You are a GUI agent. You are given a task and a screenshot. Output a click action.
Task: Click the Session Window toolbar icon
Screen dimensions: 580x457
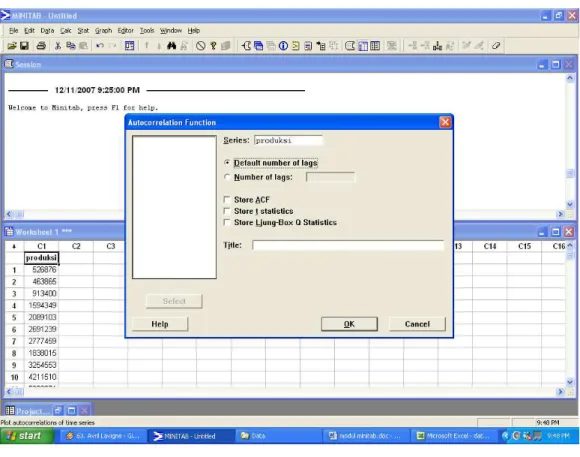[x=246, y=46]
